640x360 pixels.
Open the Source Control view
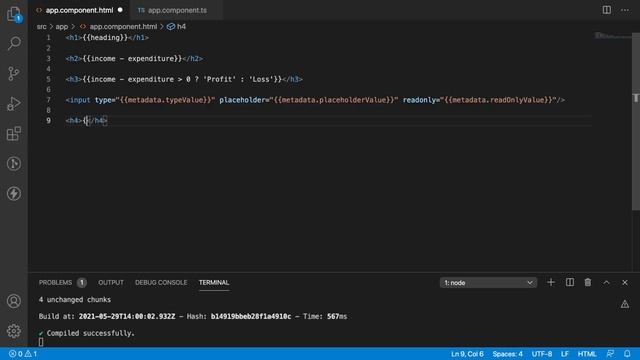pyautogui.click(x=14, y=73)
